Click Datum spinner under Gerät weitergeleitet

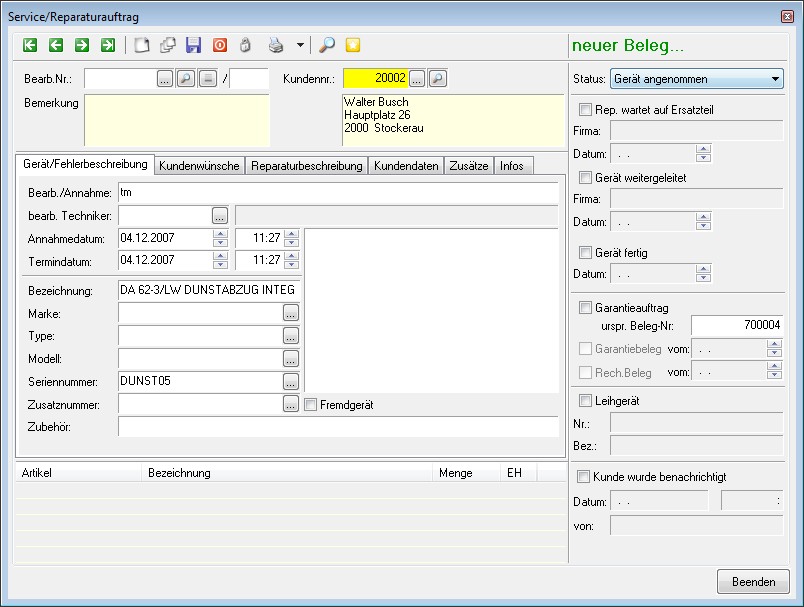(x=704, y=221)
